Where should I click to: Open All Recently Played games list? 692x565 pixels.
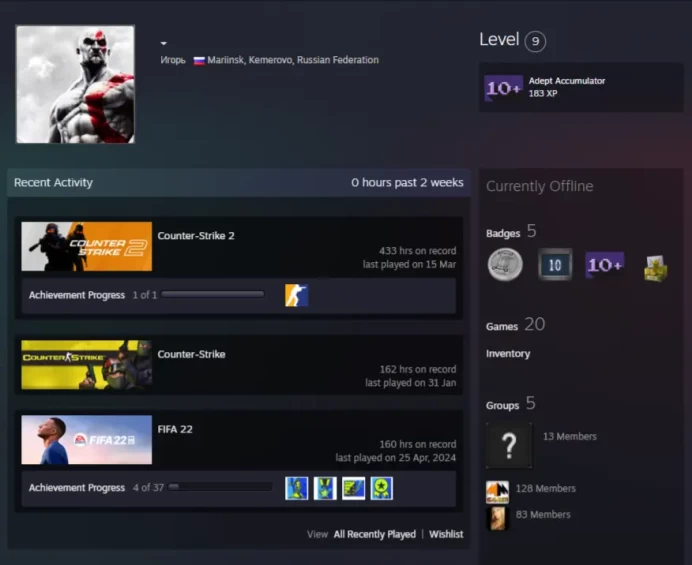point(374,535)
